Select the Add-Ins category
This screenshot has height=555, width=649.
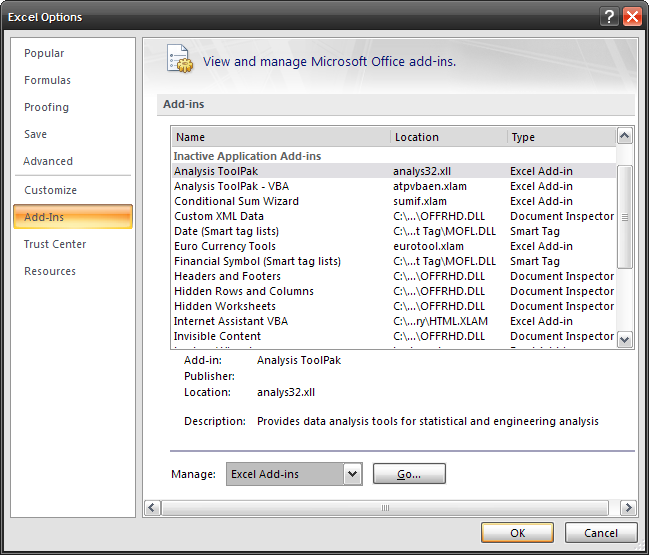tap(73, 216)
